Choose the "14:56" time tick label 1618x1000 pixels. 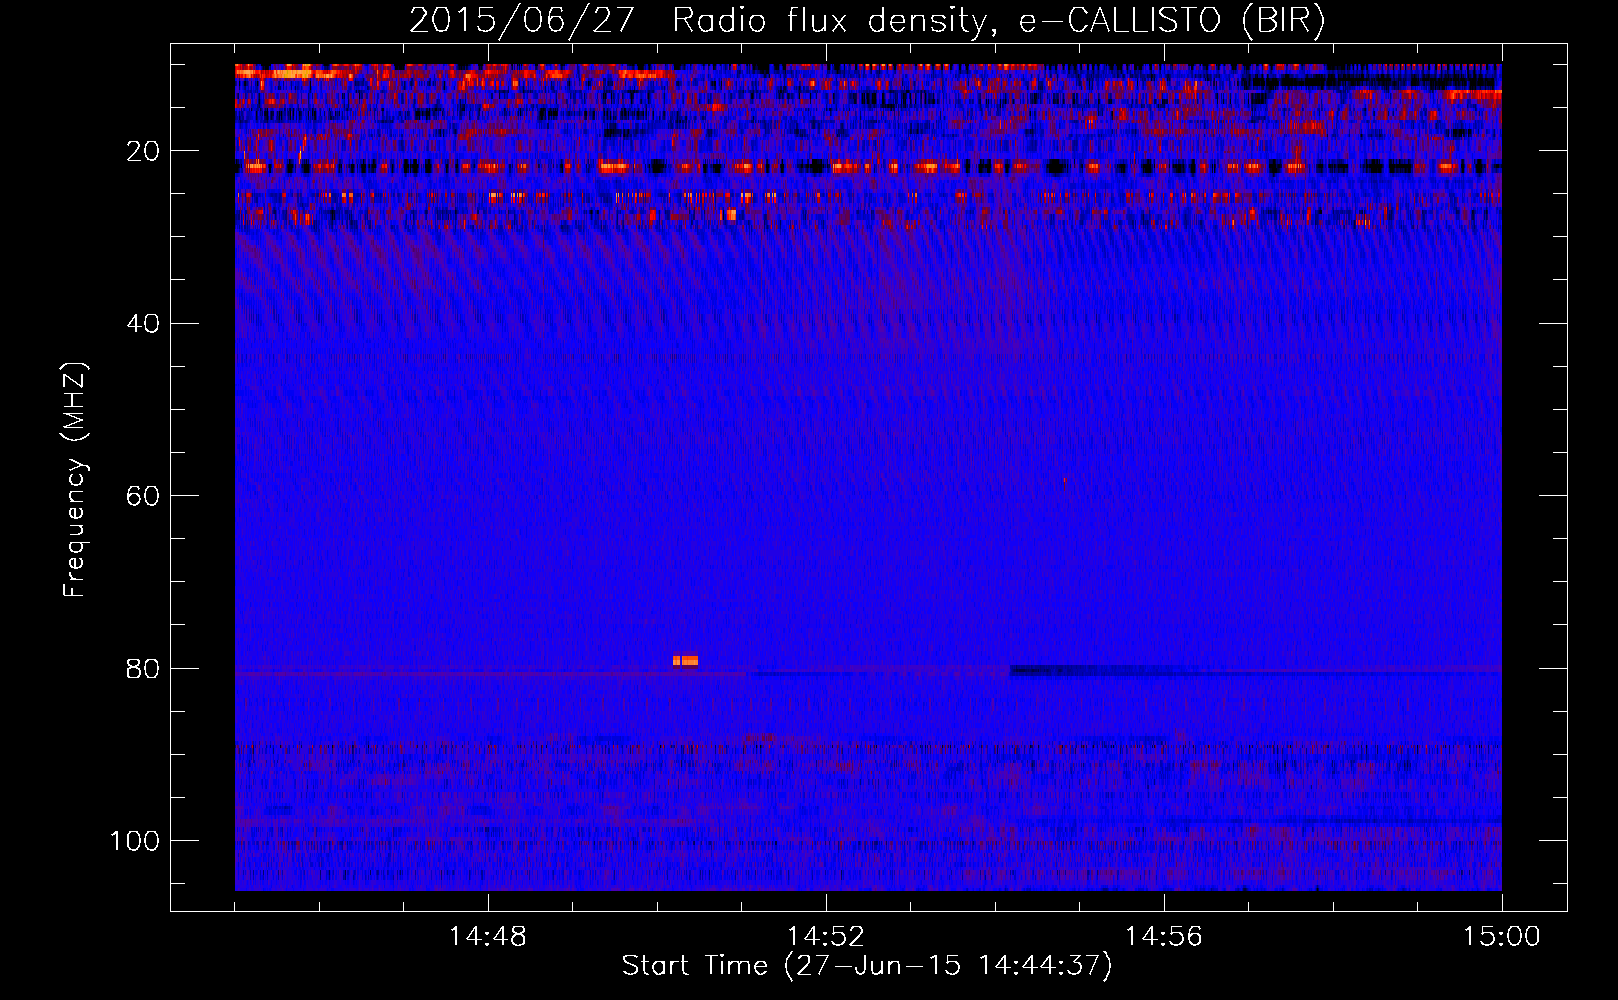[x=1163, y=937]
